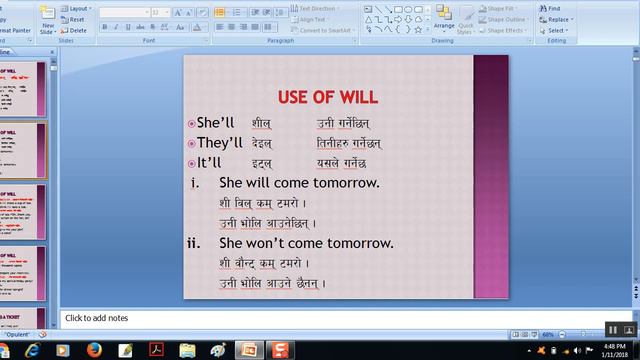Open Quick Styles gallery
Screen dimensions: 640x360
(x=465, y=21)
